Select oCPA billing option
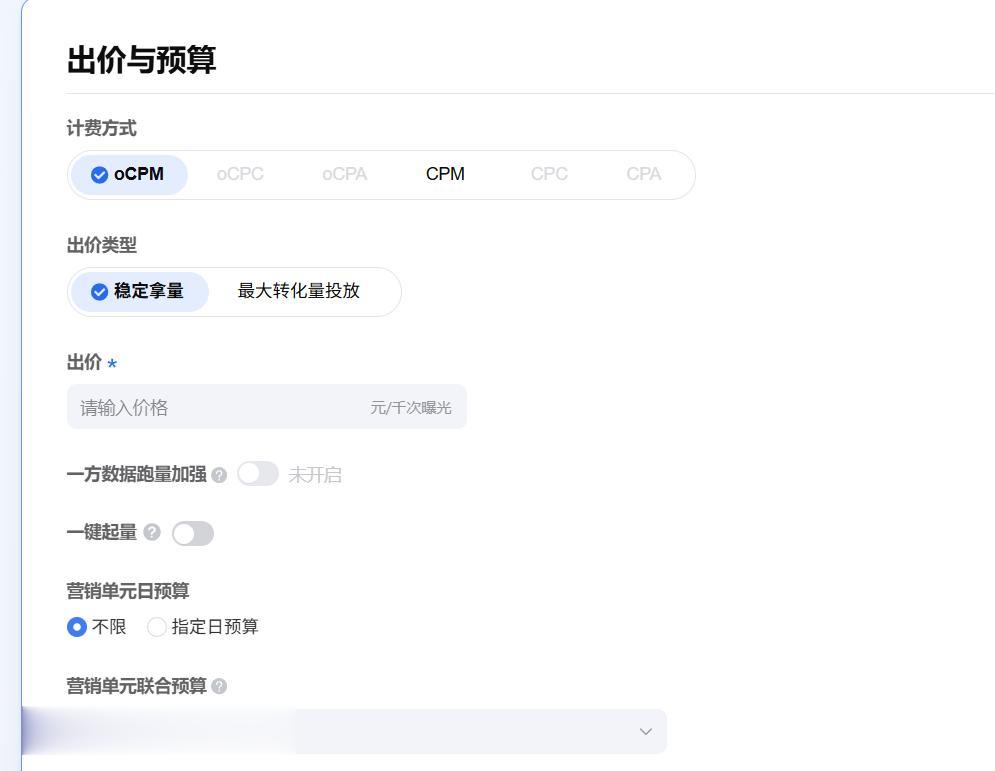The image size is (995, 771). (345, 174)
